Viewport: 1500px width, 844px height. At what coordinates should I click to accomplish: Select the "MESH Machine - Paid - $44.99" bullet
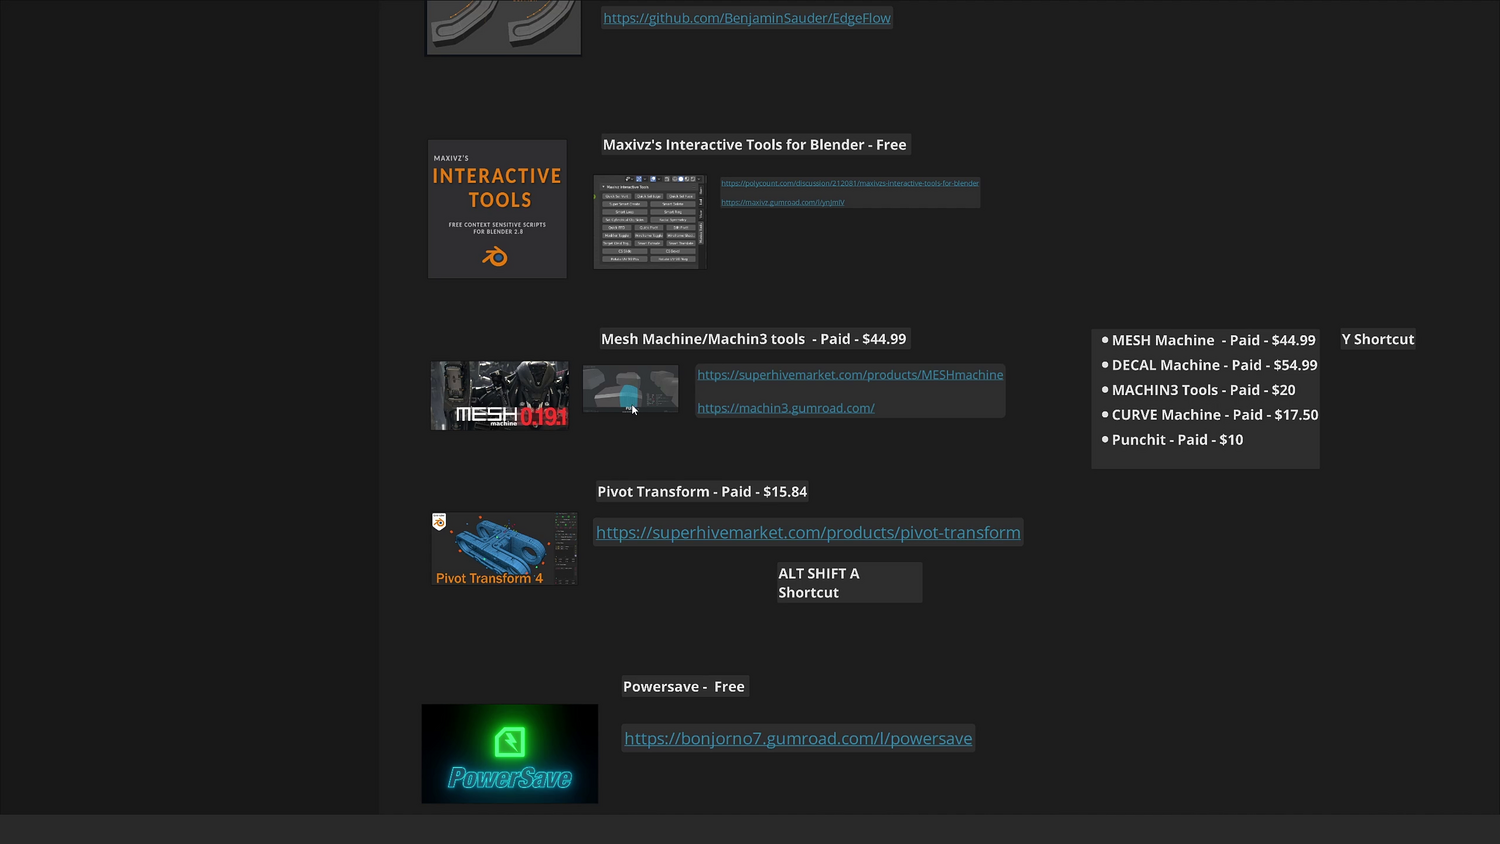(x=1208, y=340)
